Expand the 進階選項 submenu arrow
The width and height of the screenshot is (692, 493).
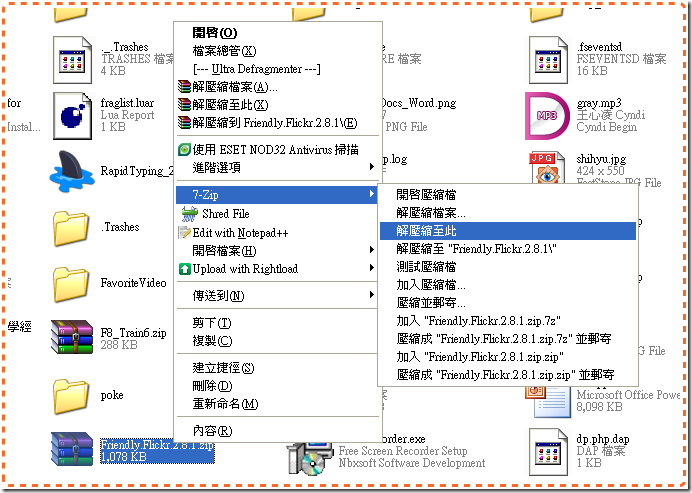tap(372, 167)
